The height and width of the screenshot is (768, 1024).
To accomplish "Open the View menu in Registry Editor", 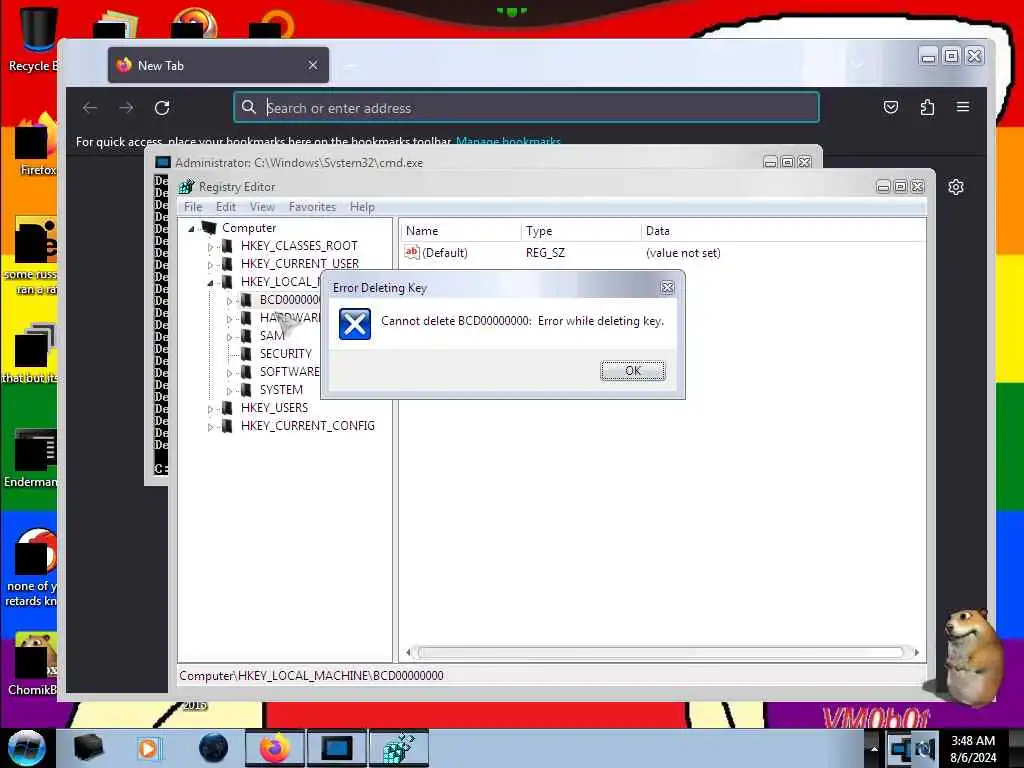I will [x=262, y=207].
